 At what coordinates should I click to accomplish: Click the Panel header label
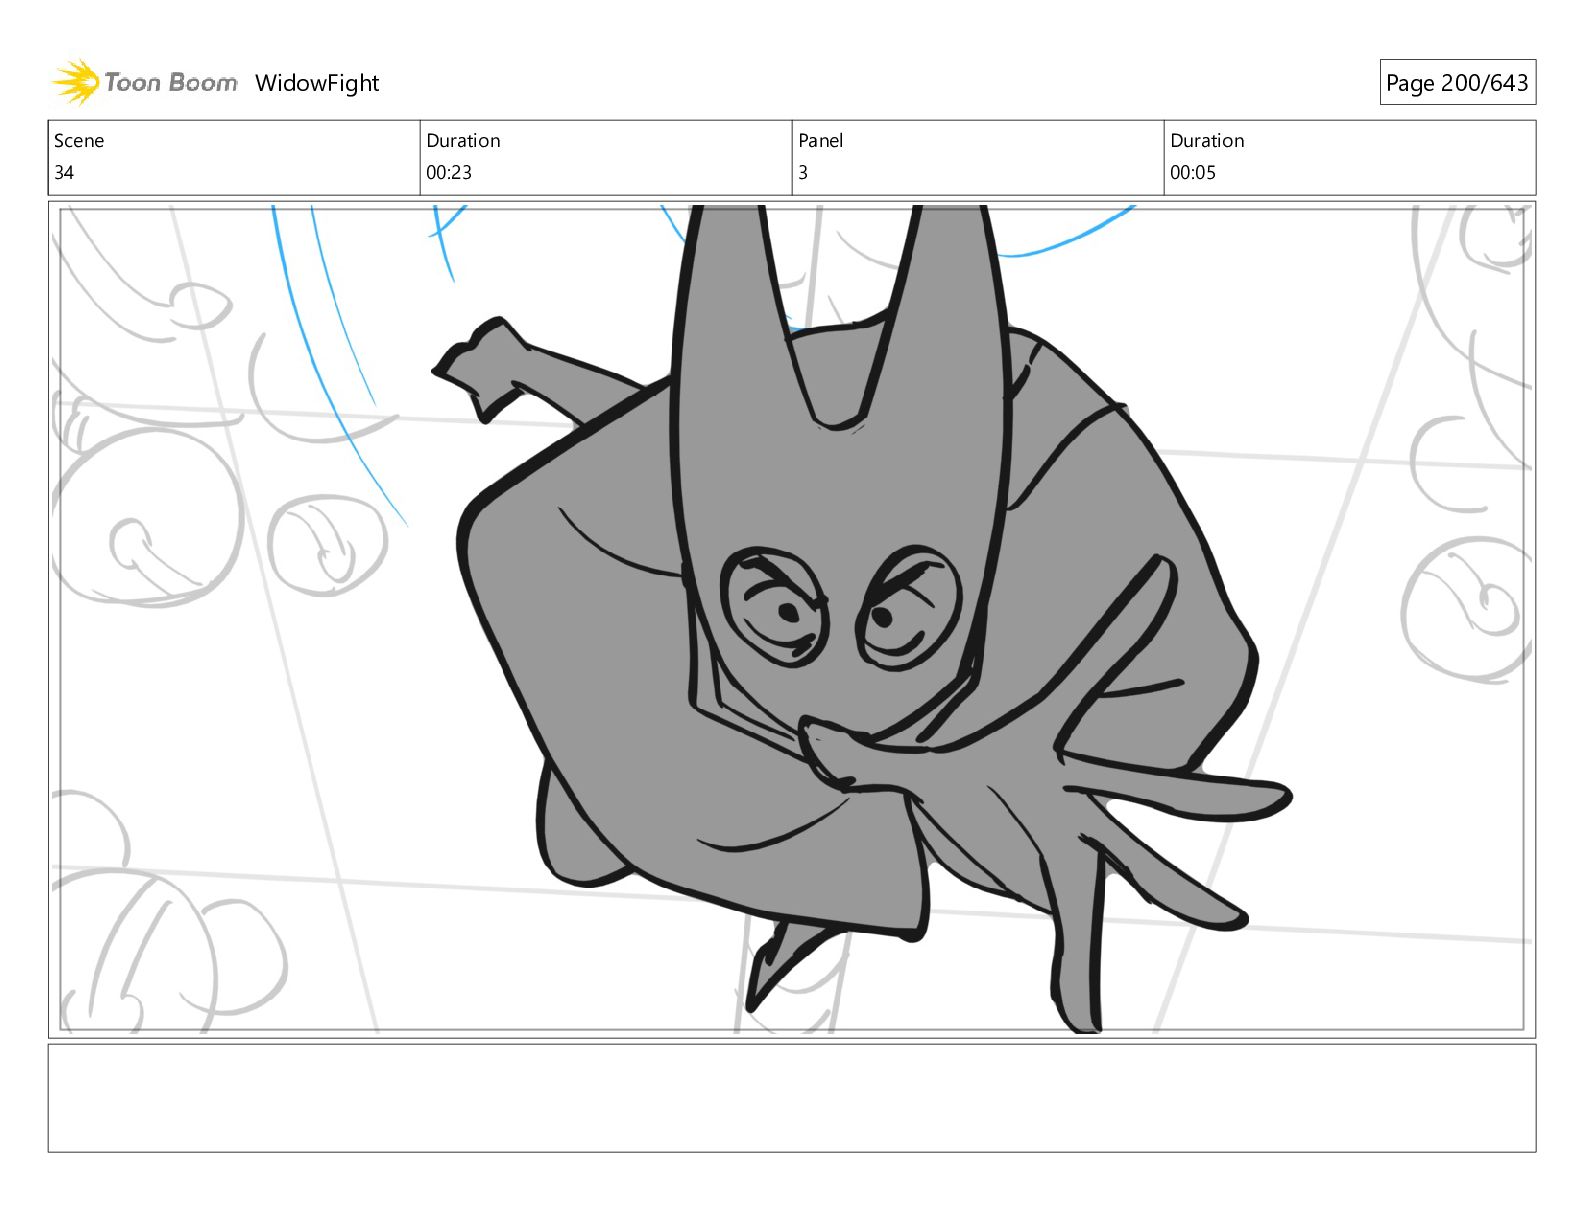click(x=820, y=141)
